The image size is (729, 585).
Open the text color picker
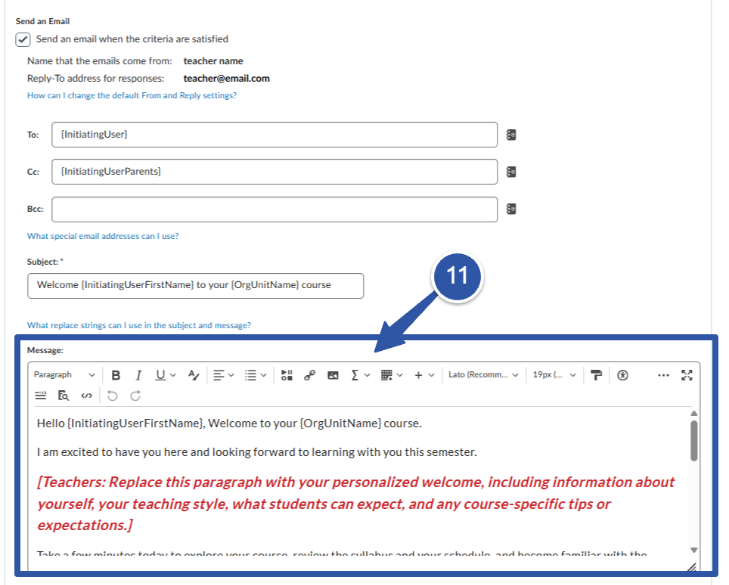[x=193, y=375]
